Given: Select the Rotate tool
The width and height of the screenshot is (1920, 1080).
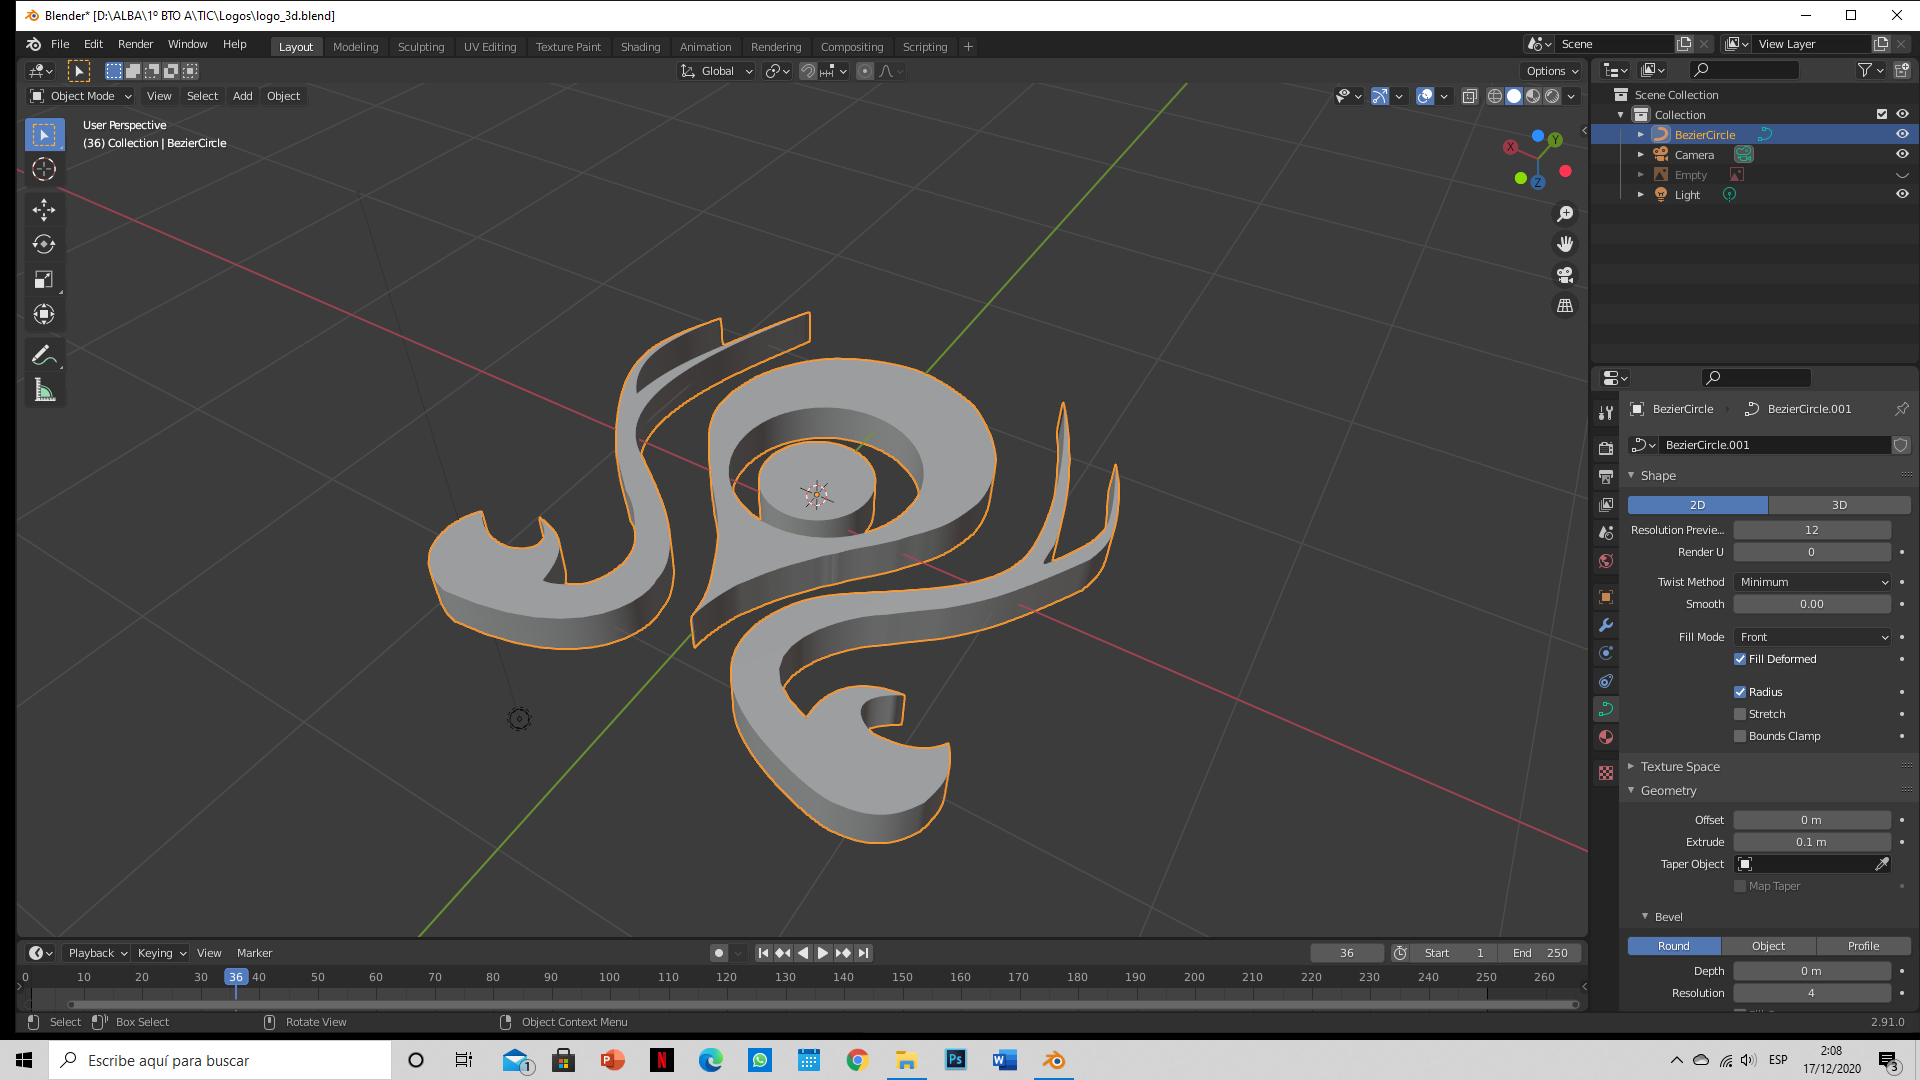Looking at the screenshot, I should [44, 244].
